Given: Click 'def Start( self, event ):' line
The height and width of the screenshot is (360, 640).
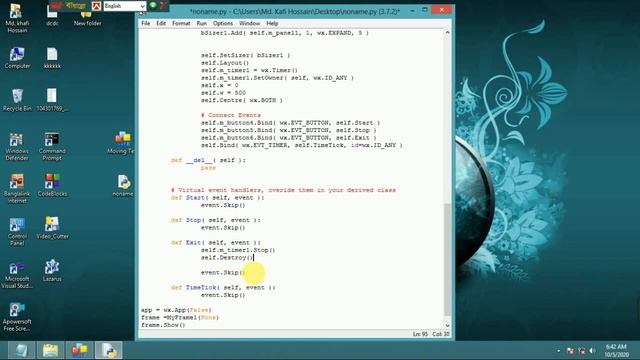Looking at the screenshot, I should [218, 198].
